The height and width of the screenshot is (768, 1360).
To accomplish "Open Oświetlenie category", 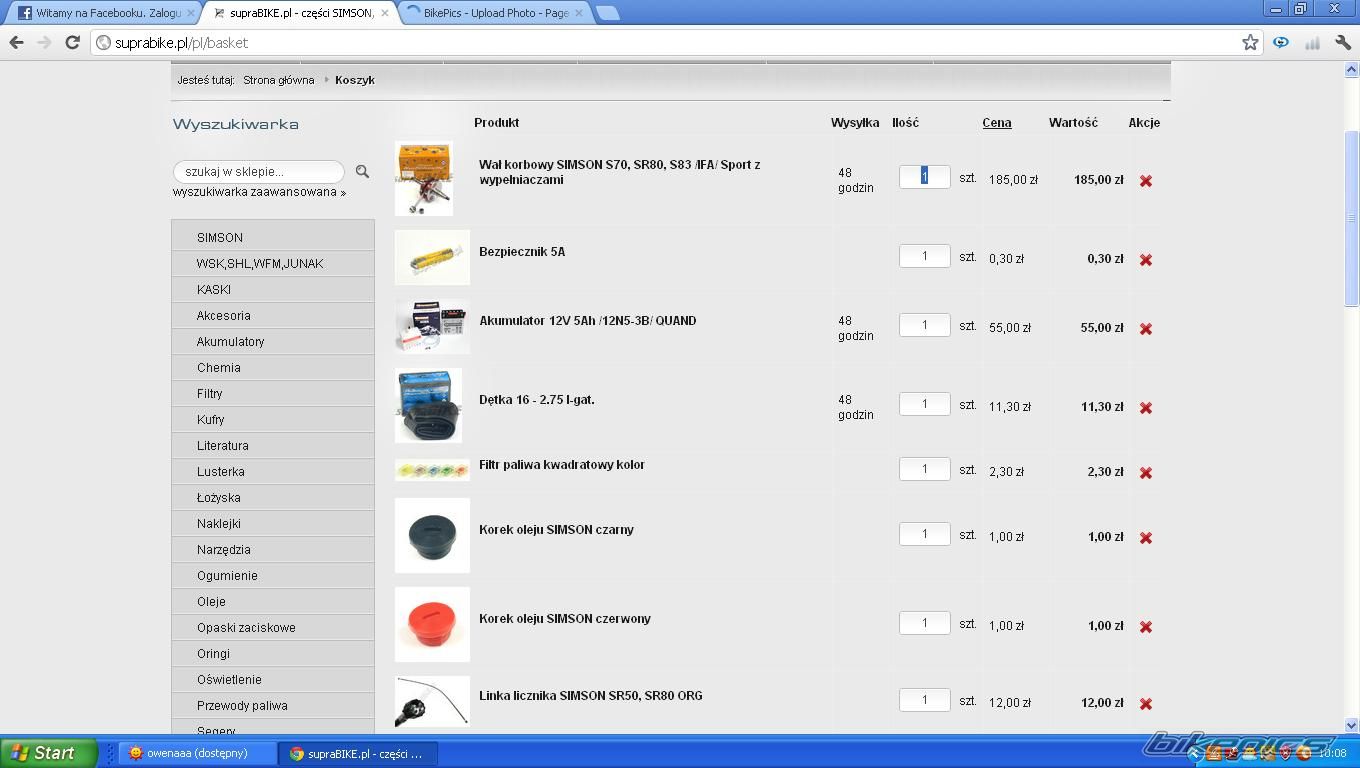I will pos(273,680).
